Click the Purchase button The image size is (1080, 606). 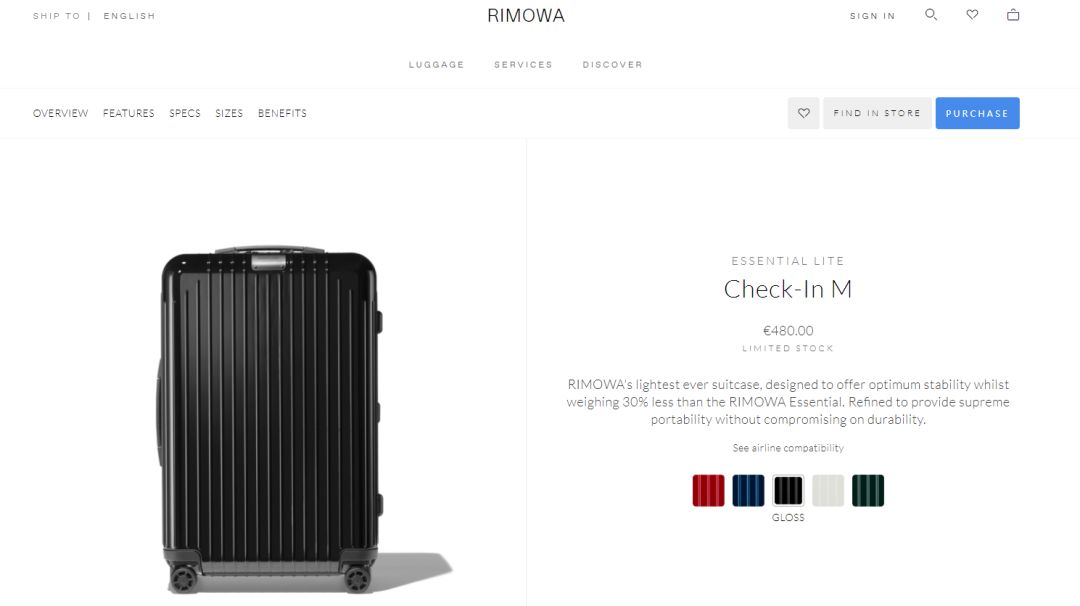(977, 113)
